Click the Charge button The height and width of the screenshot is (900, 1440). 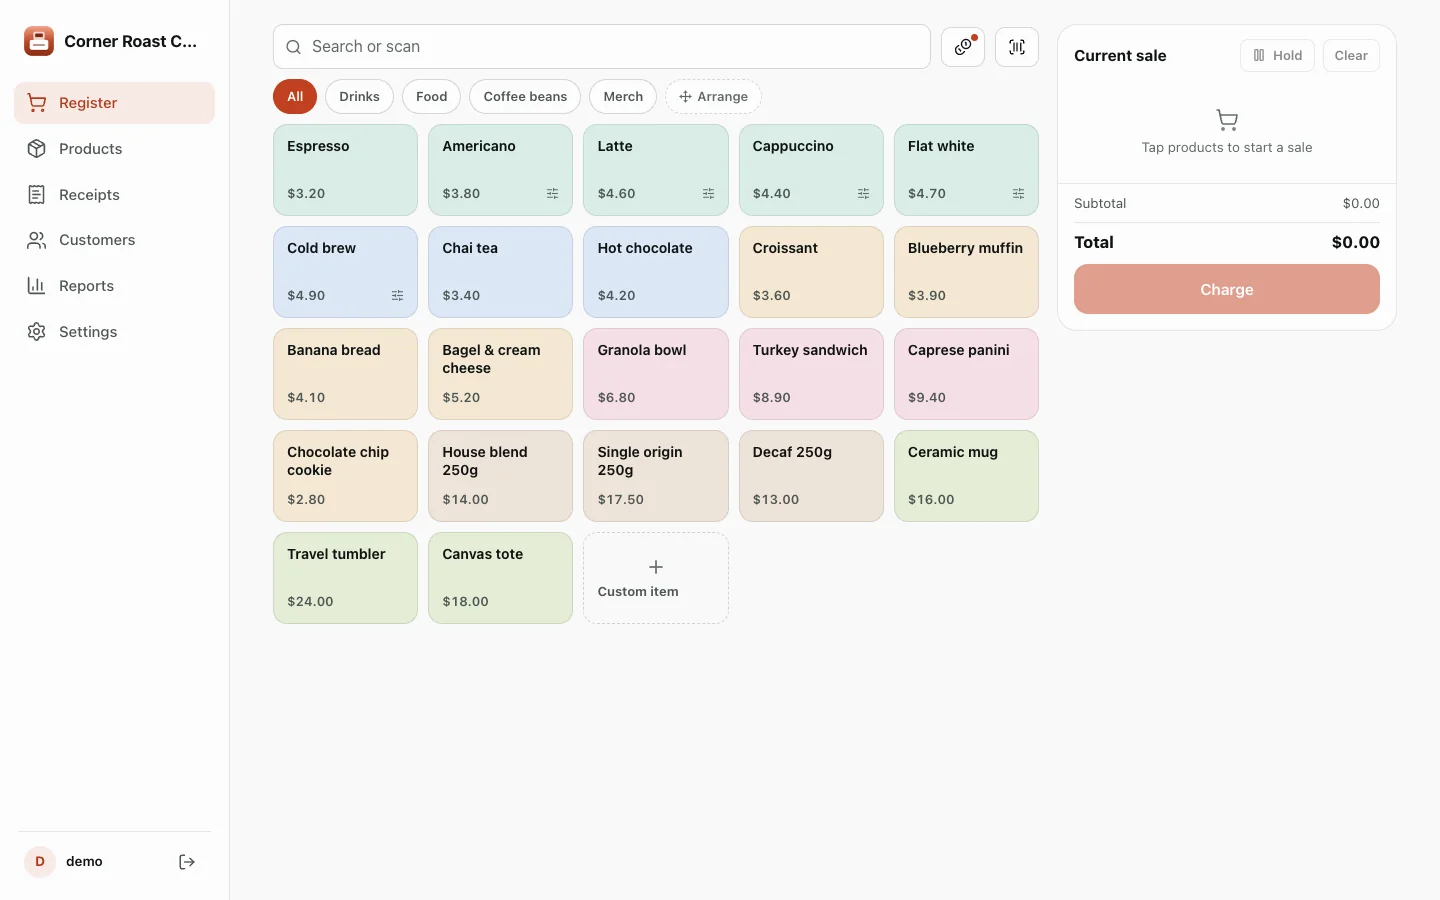(1227, 289)
